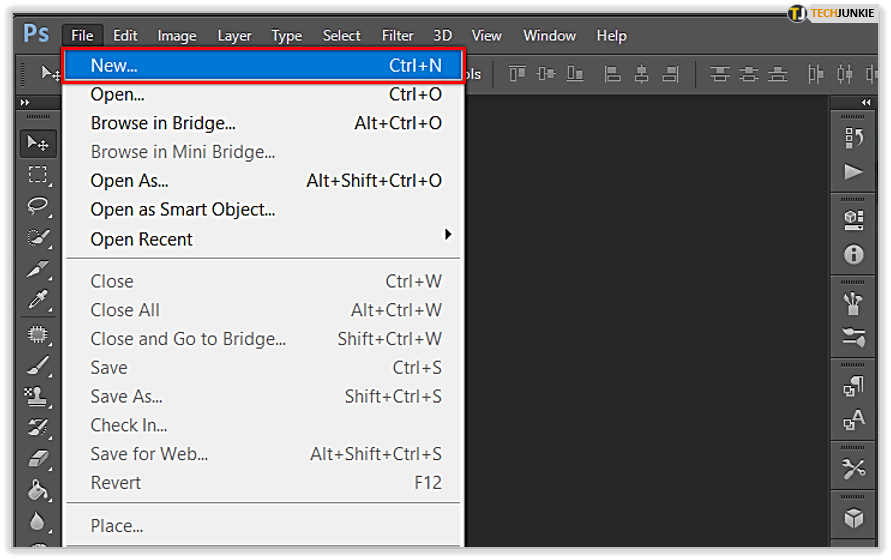Open the Type menu
Viewport: 891px width, 560px height.
click(286, 36)
